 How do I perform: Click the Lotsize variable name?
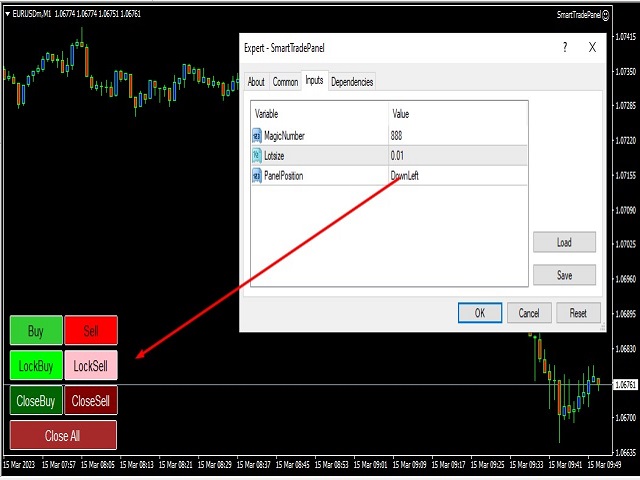pyautogui.click(x=274, y=156)
